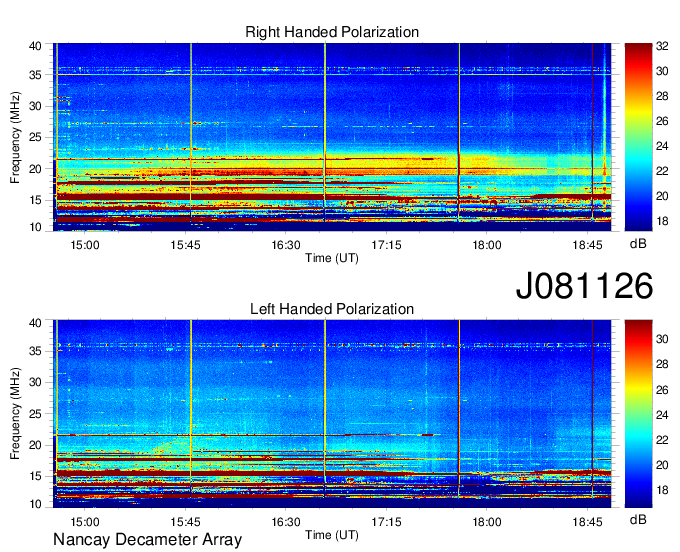Click the yellow region of the right-polarization colorbar
680x552 pixels.
click(x=638, y=114)
